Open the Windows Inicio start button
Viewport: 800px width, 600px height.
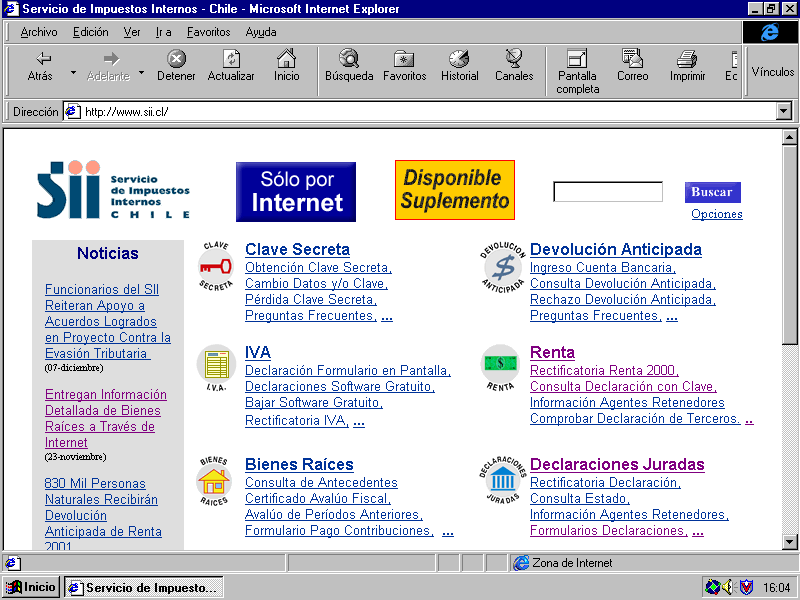click(32, 587)
